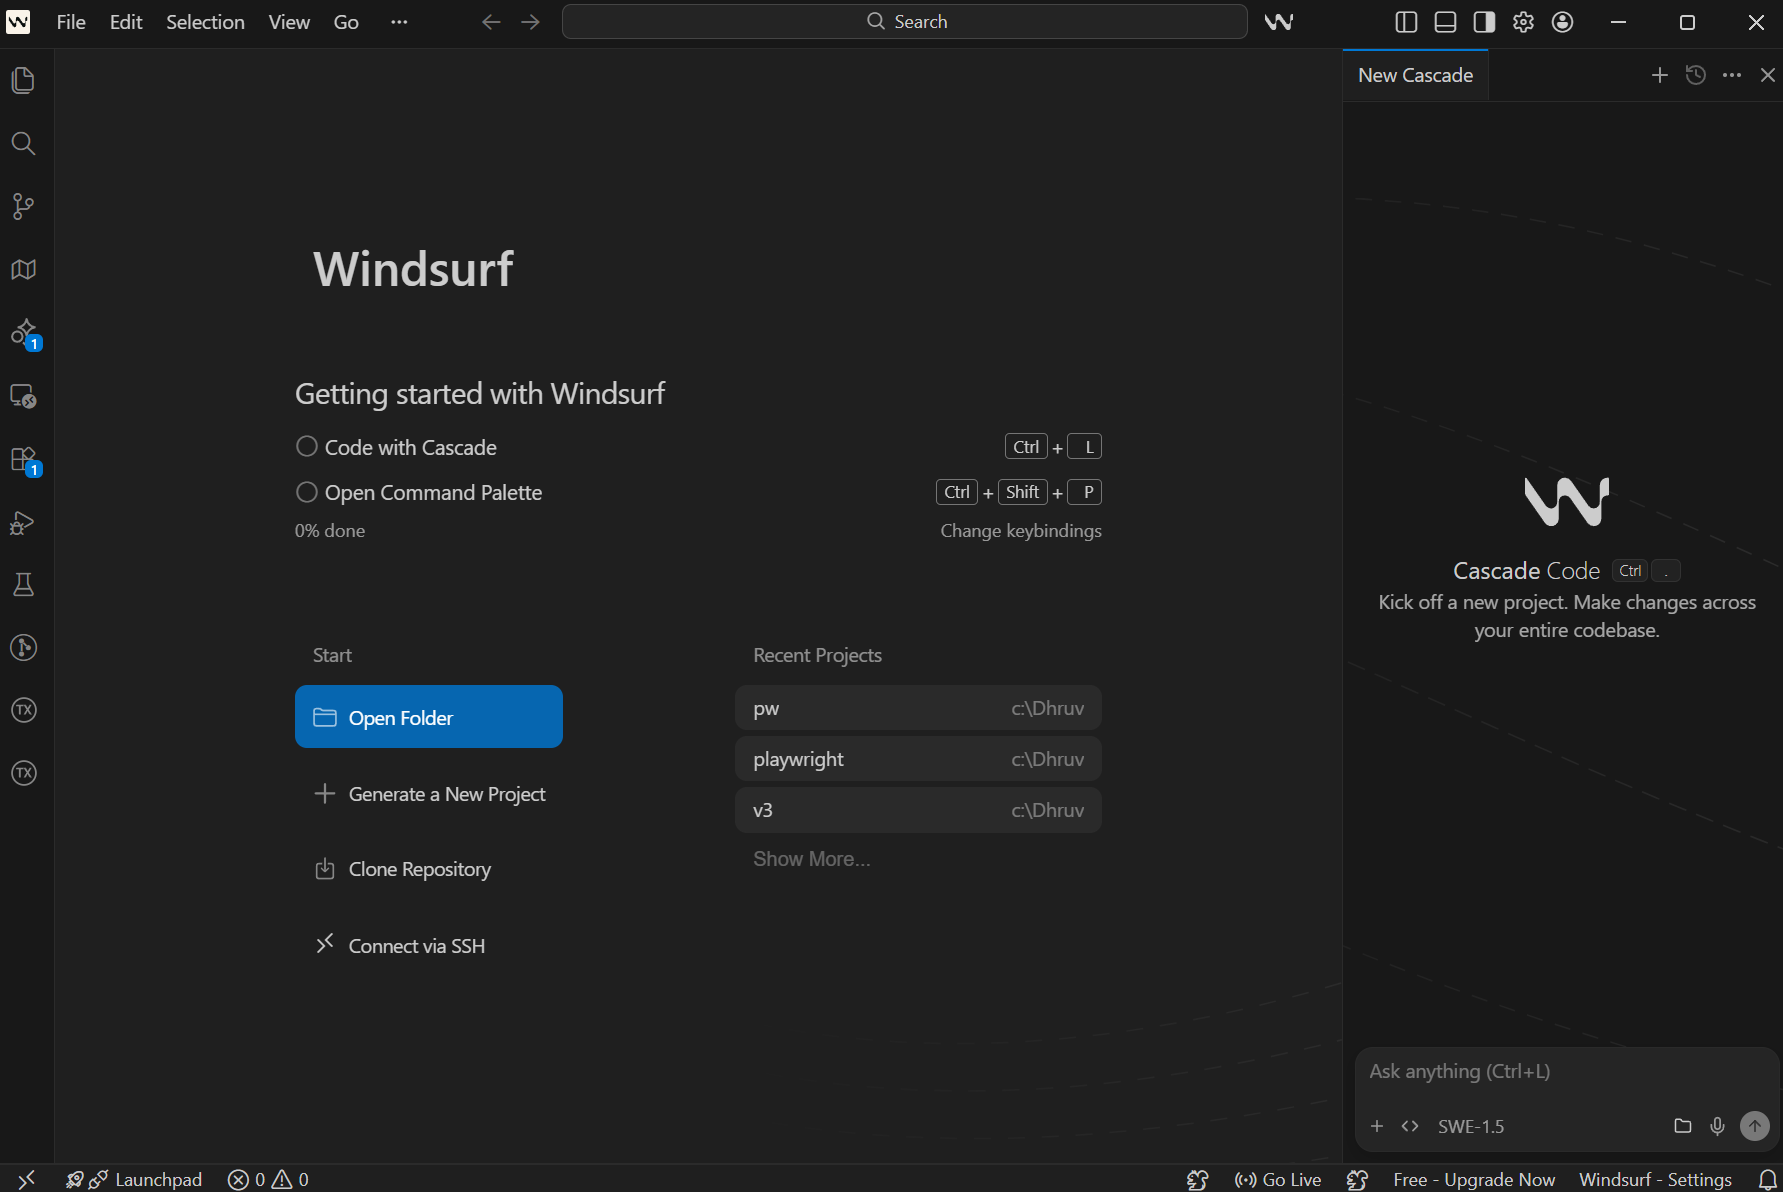Select the Code with Cascade radio step
The width and height of the screenshot is (1783, 1192).
coord(307,447)
